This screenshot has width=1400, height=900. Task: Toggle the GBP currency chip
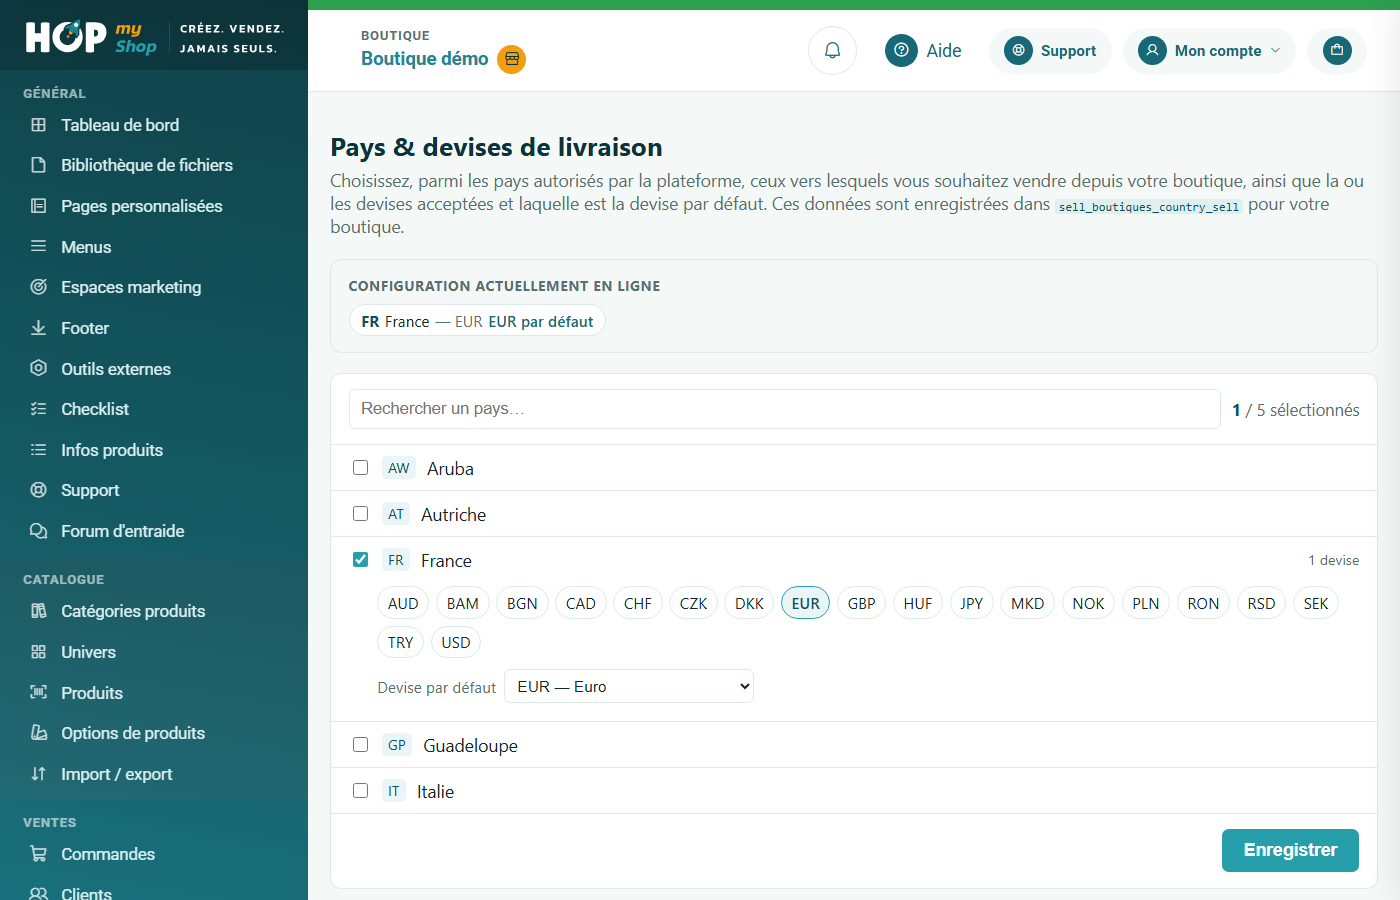862,603
